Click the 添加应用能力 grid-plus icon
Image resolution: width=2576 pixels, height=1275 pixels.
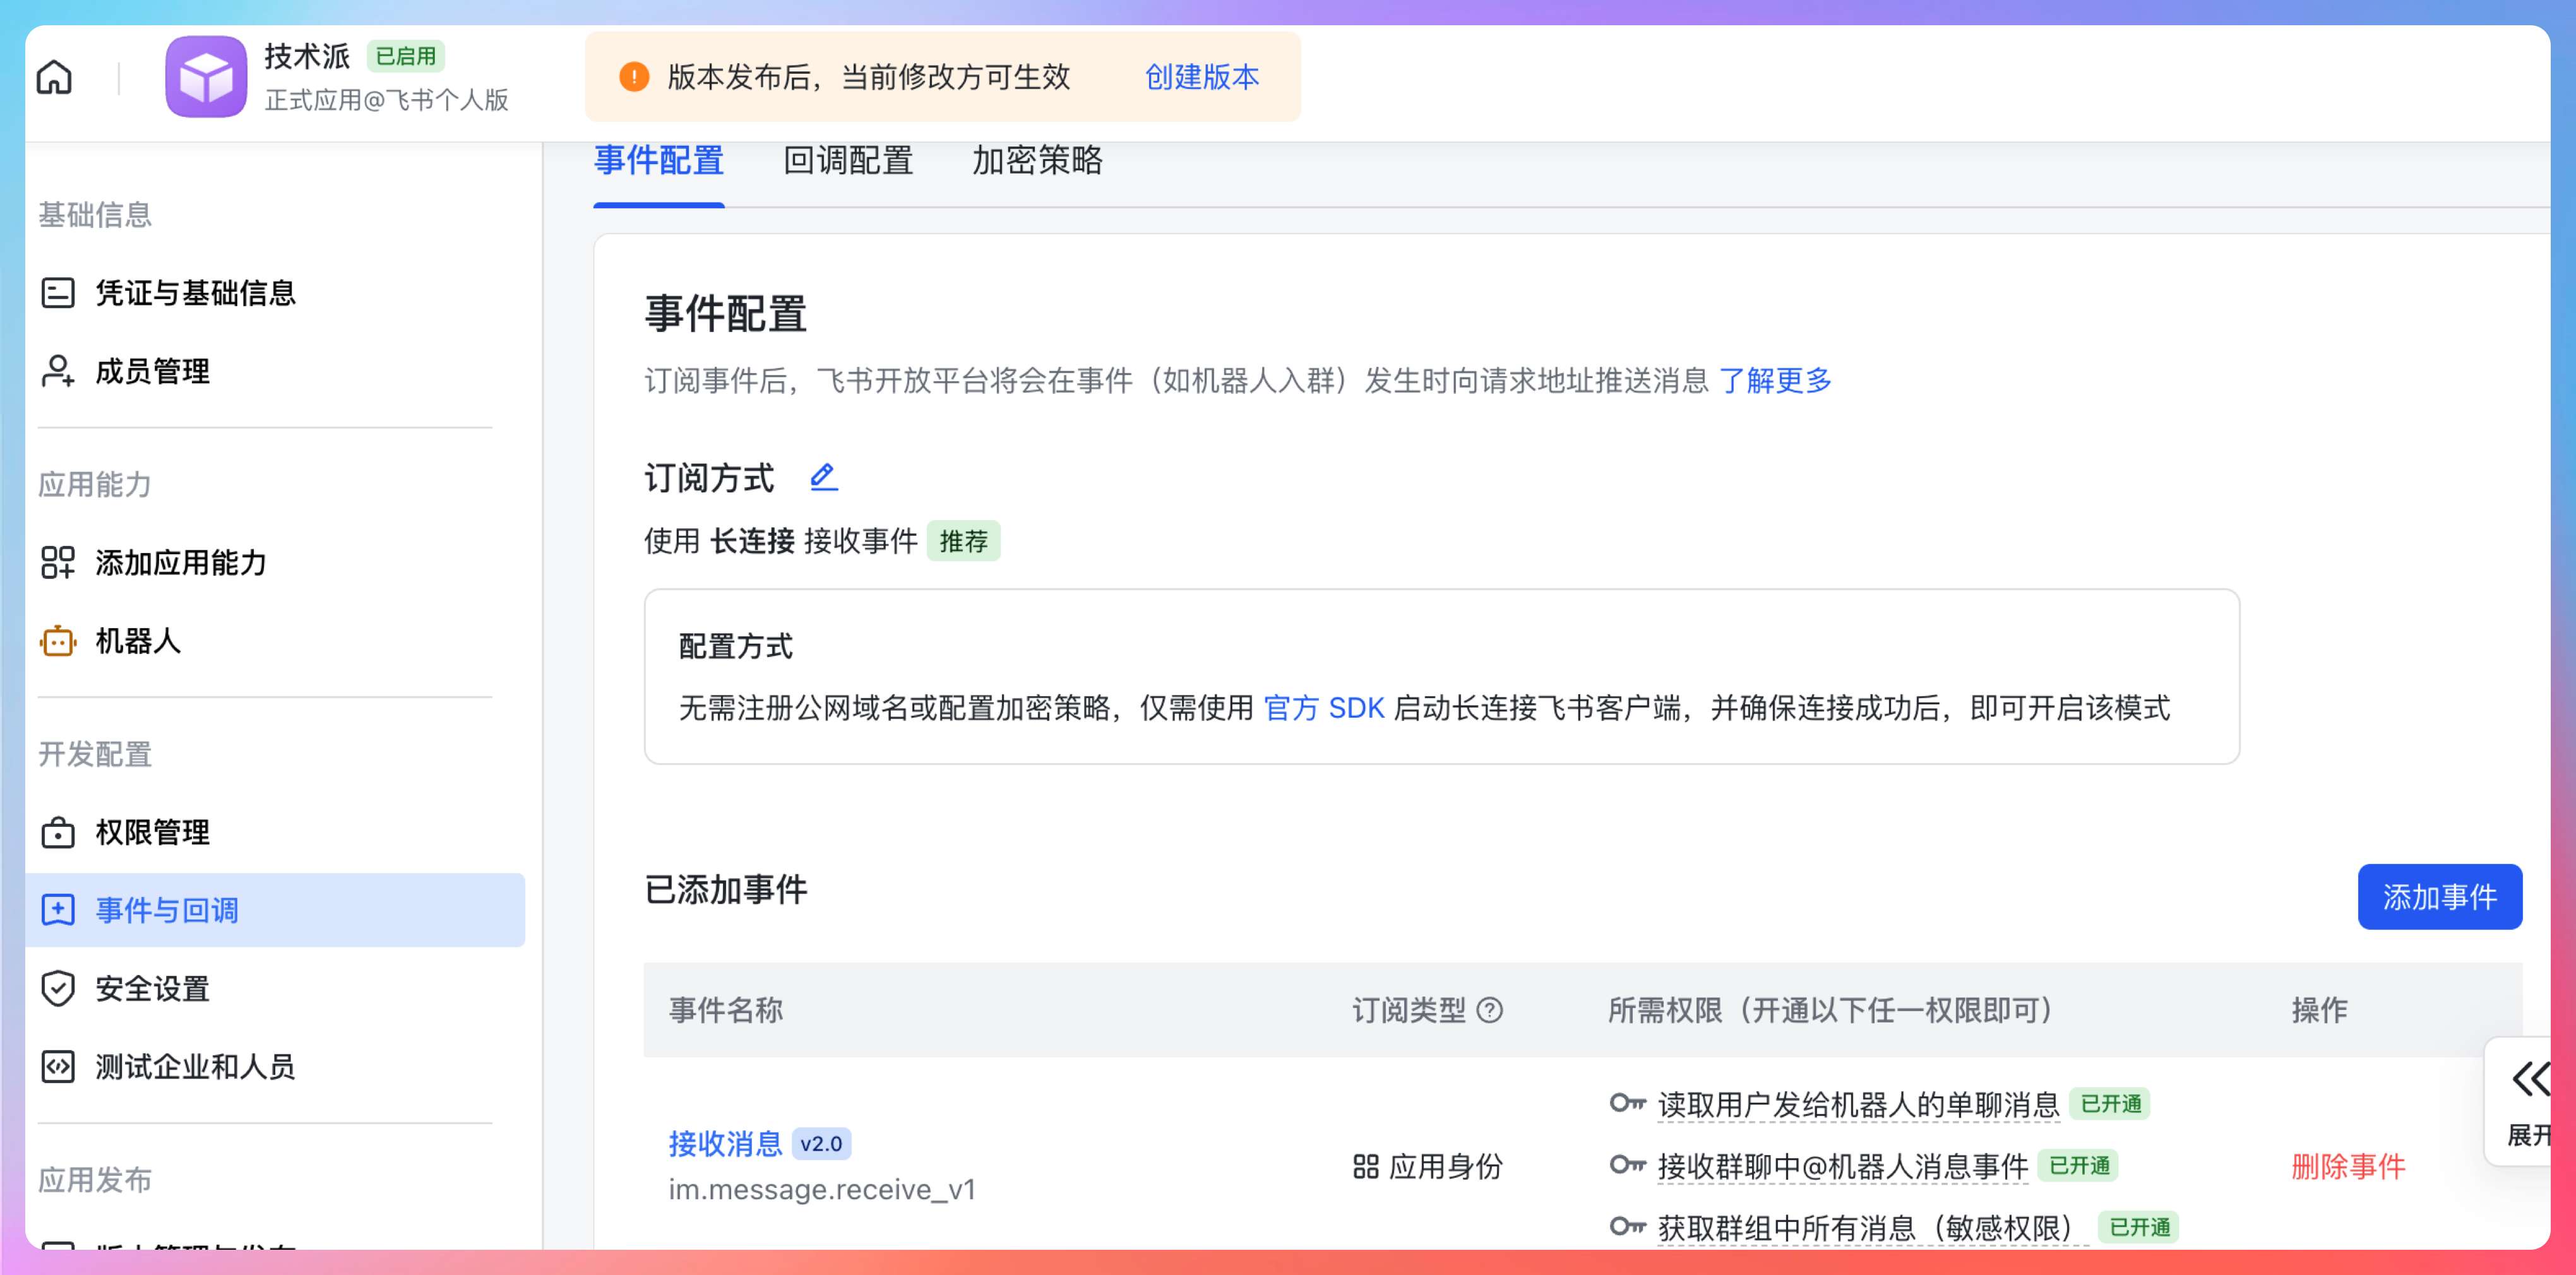click(58, 562)
